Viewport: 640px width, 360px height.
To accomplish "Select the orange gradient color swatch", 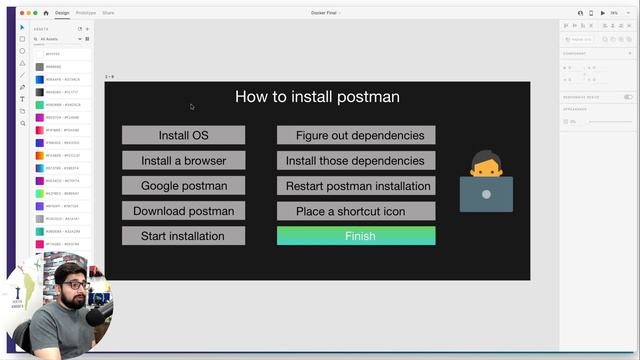I will pos(40,156).
